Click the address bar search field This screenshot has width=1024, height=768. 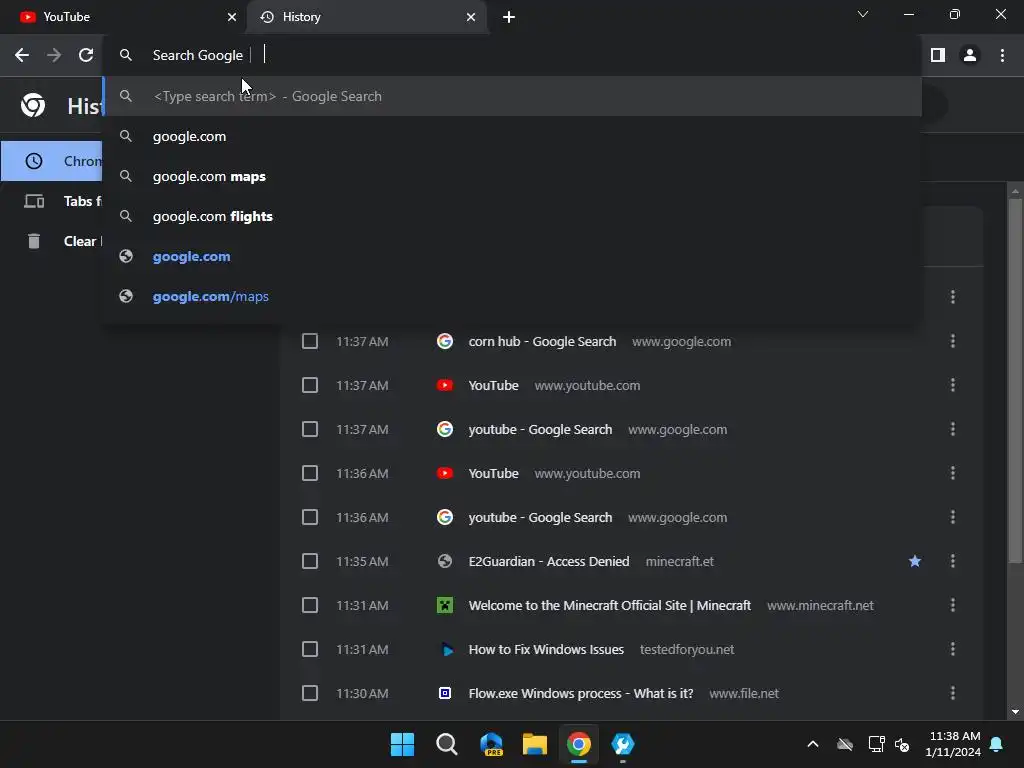point(512,55)
